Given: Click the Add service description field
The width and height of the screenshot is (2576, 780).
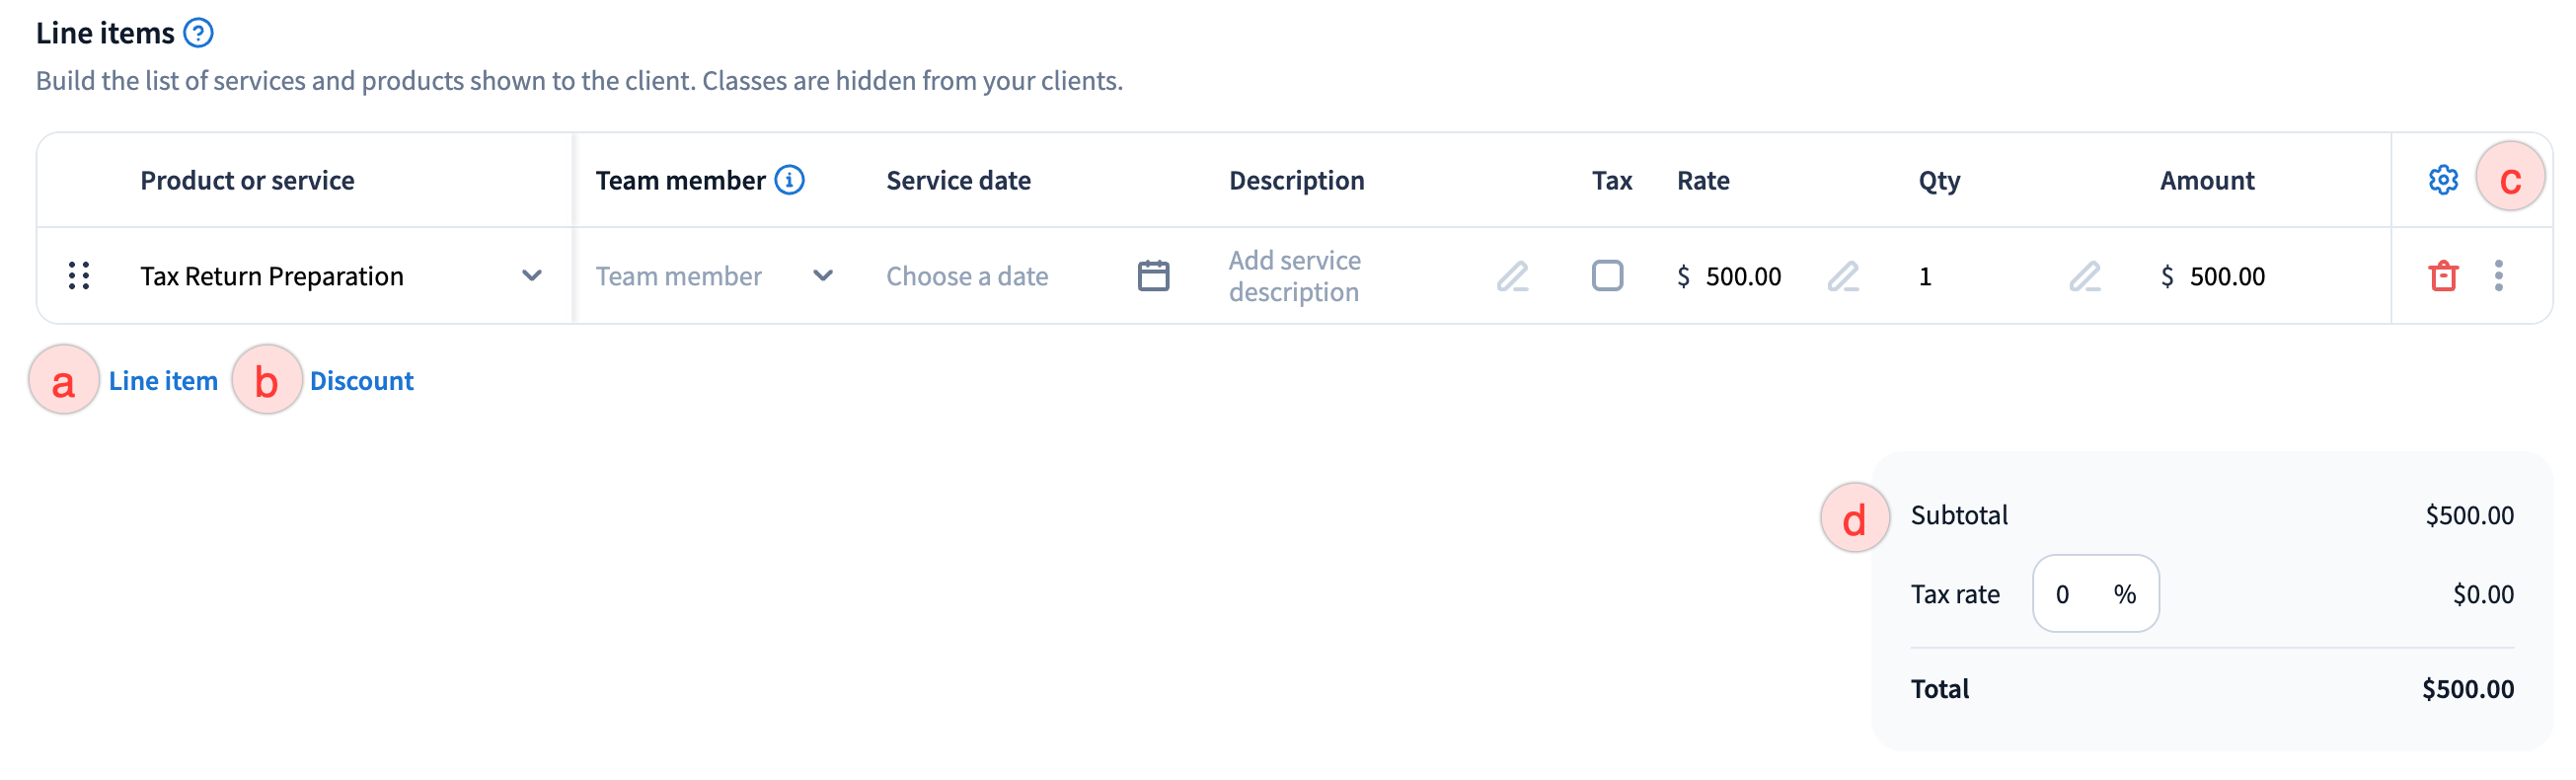Looking at the screenshot, I should [x=1294, y=276].
